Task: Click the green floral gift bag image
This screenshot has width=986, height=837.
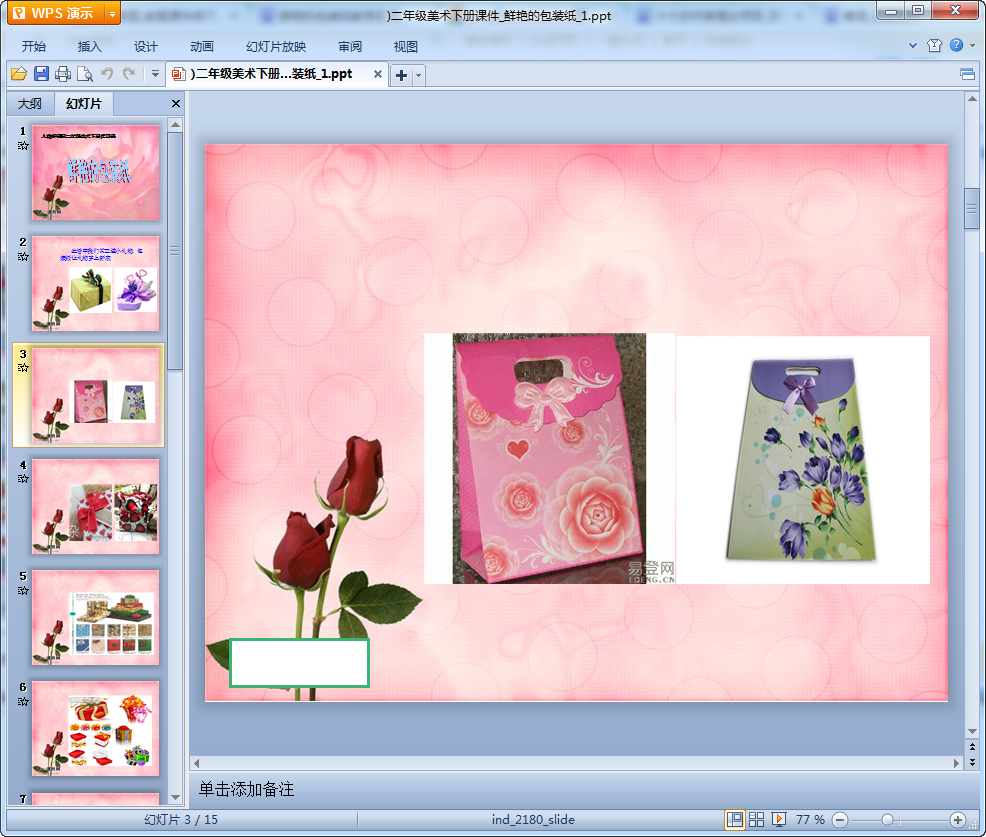Action: tap(803, 460)
